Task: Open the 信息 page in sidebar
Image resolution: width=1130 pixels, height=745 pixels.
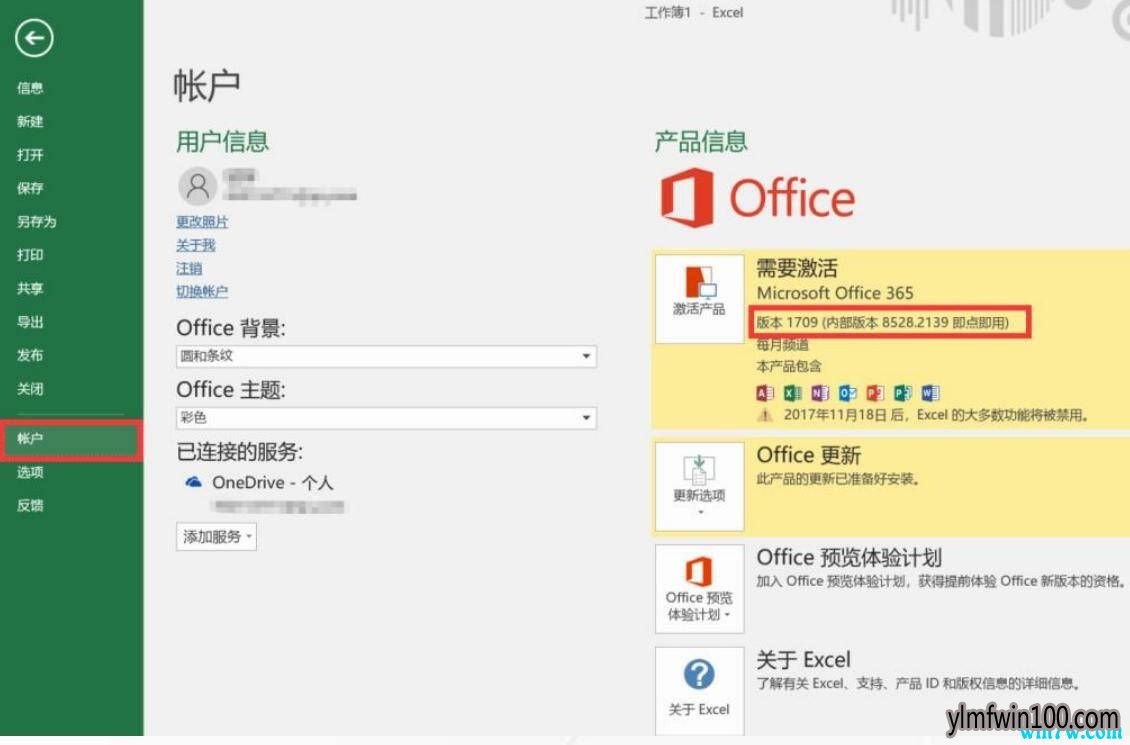Action: click(x=30, y=88)
